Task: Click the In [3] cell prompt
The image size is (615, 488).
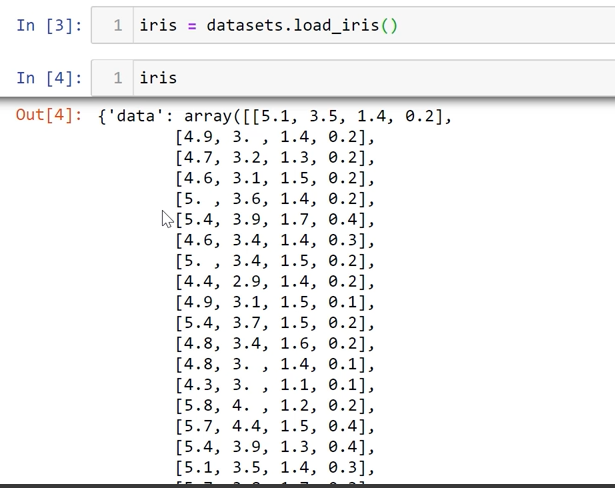Action: coord(48,25)
